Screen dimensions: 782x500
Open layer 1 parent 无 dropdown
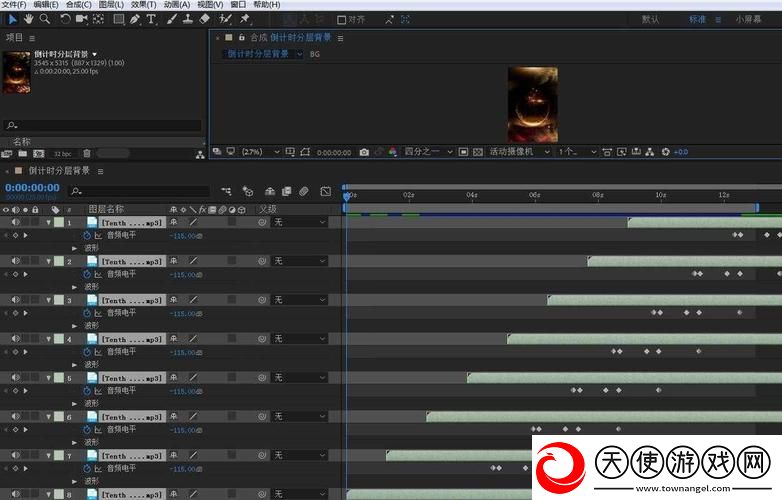pyautogui.click(x=299, y=222)
